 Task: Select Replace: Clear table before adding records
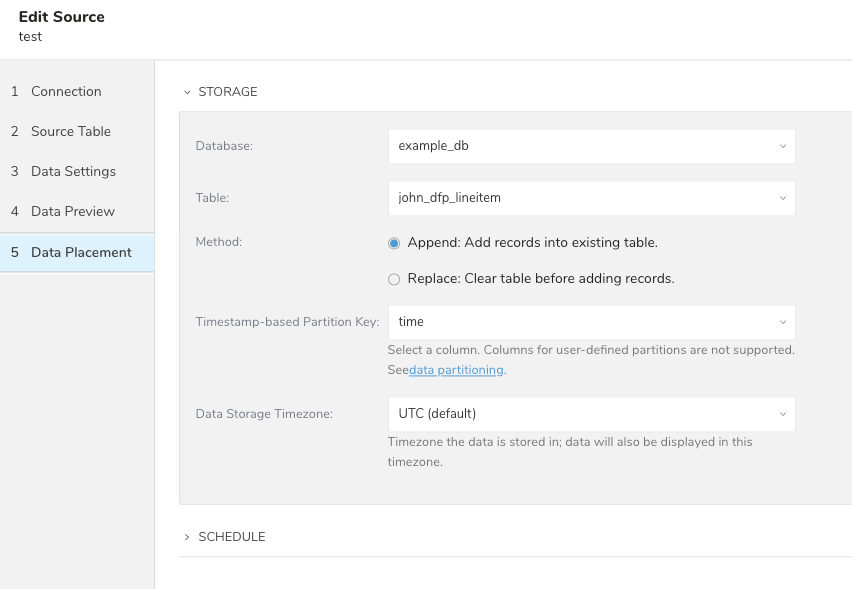click(394, 279)
